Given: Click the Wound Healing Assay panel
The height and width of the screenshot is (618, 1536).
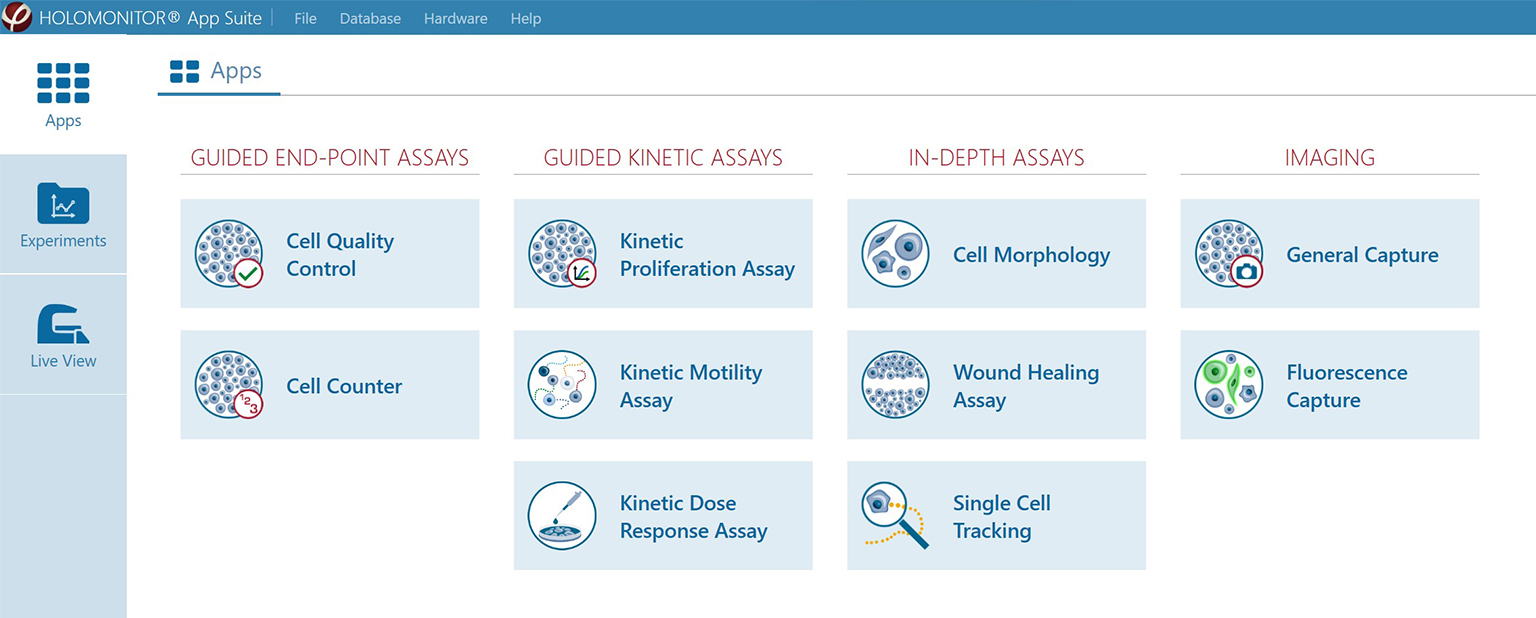Looking at the screenshot, I should pos(996,385).
